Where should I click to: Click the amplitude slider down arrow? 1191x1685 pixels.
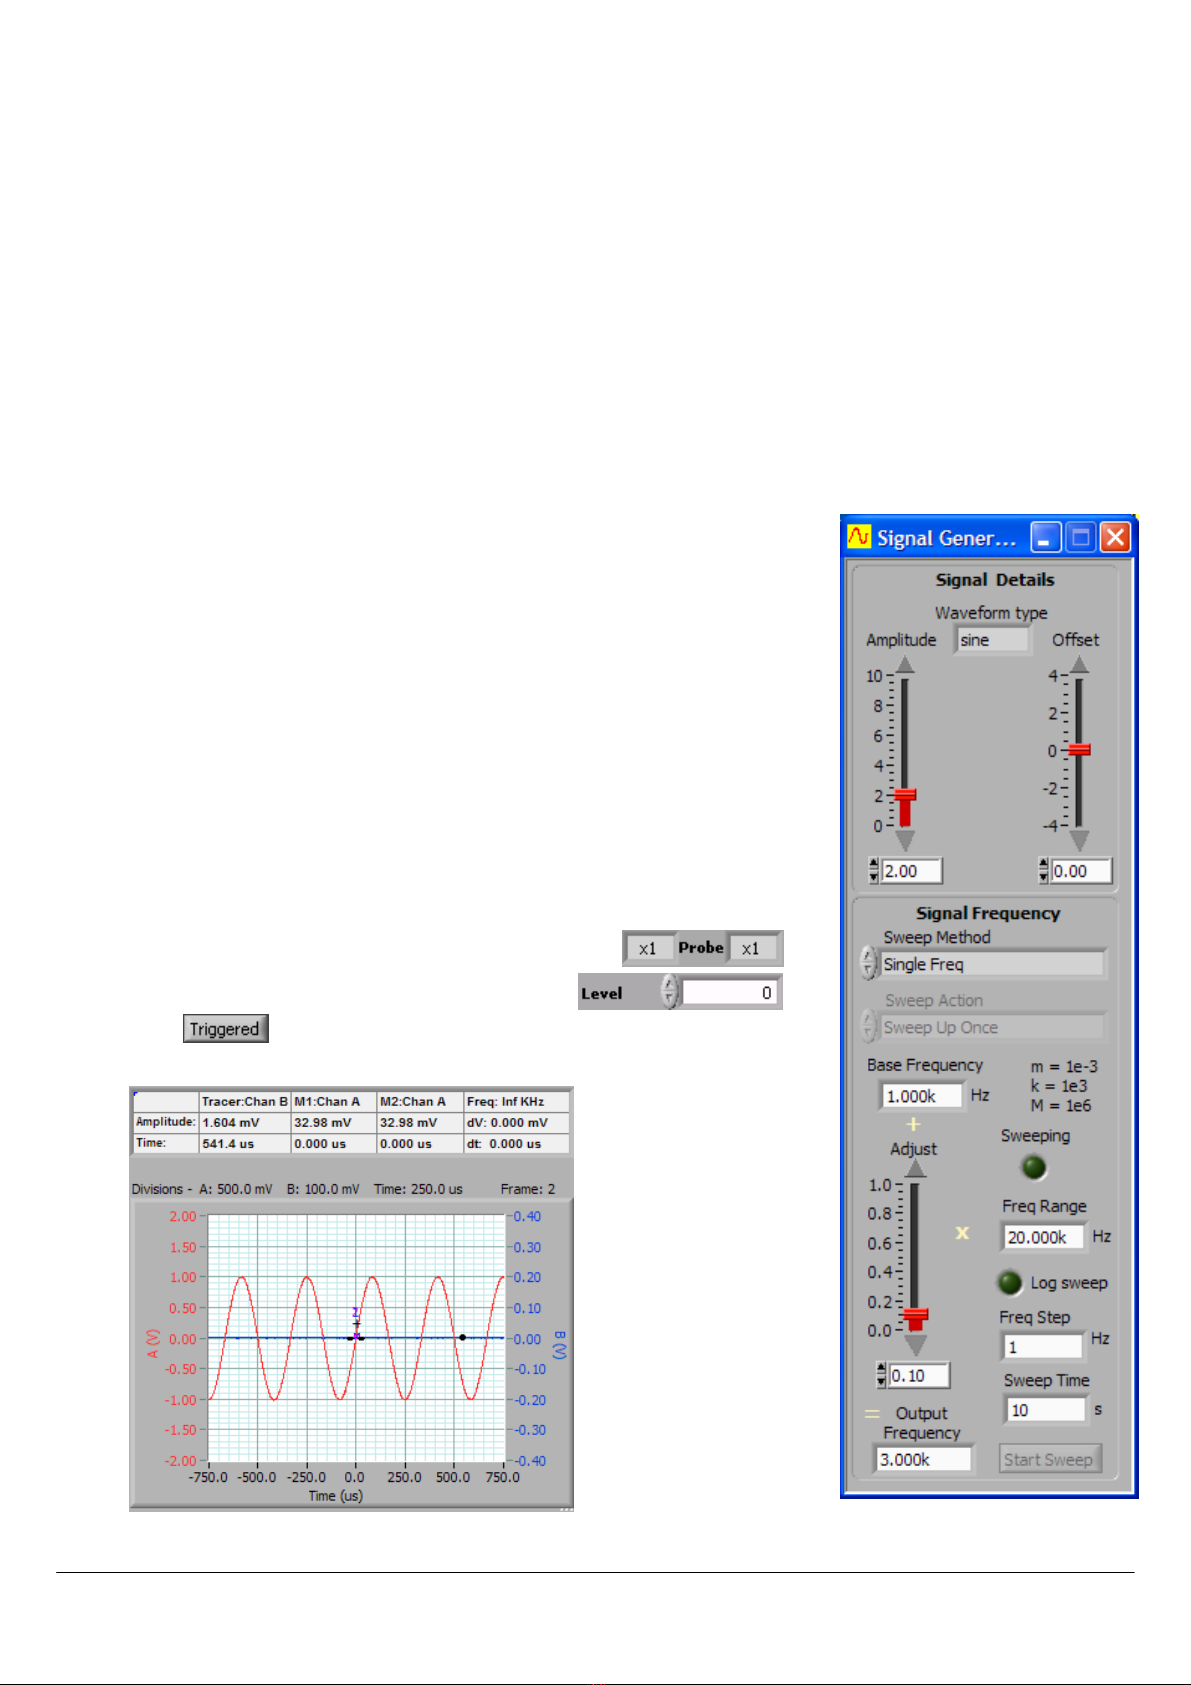(904, 840)
